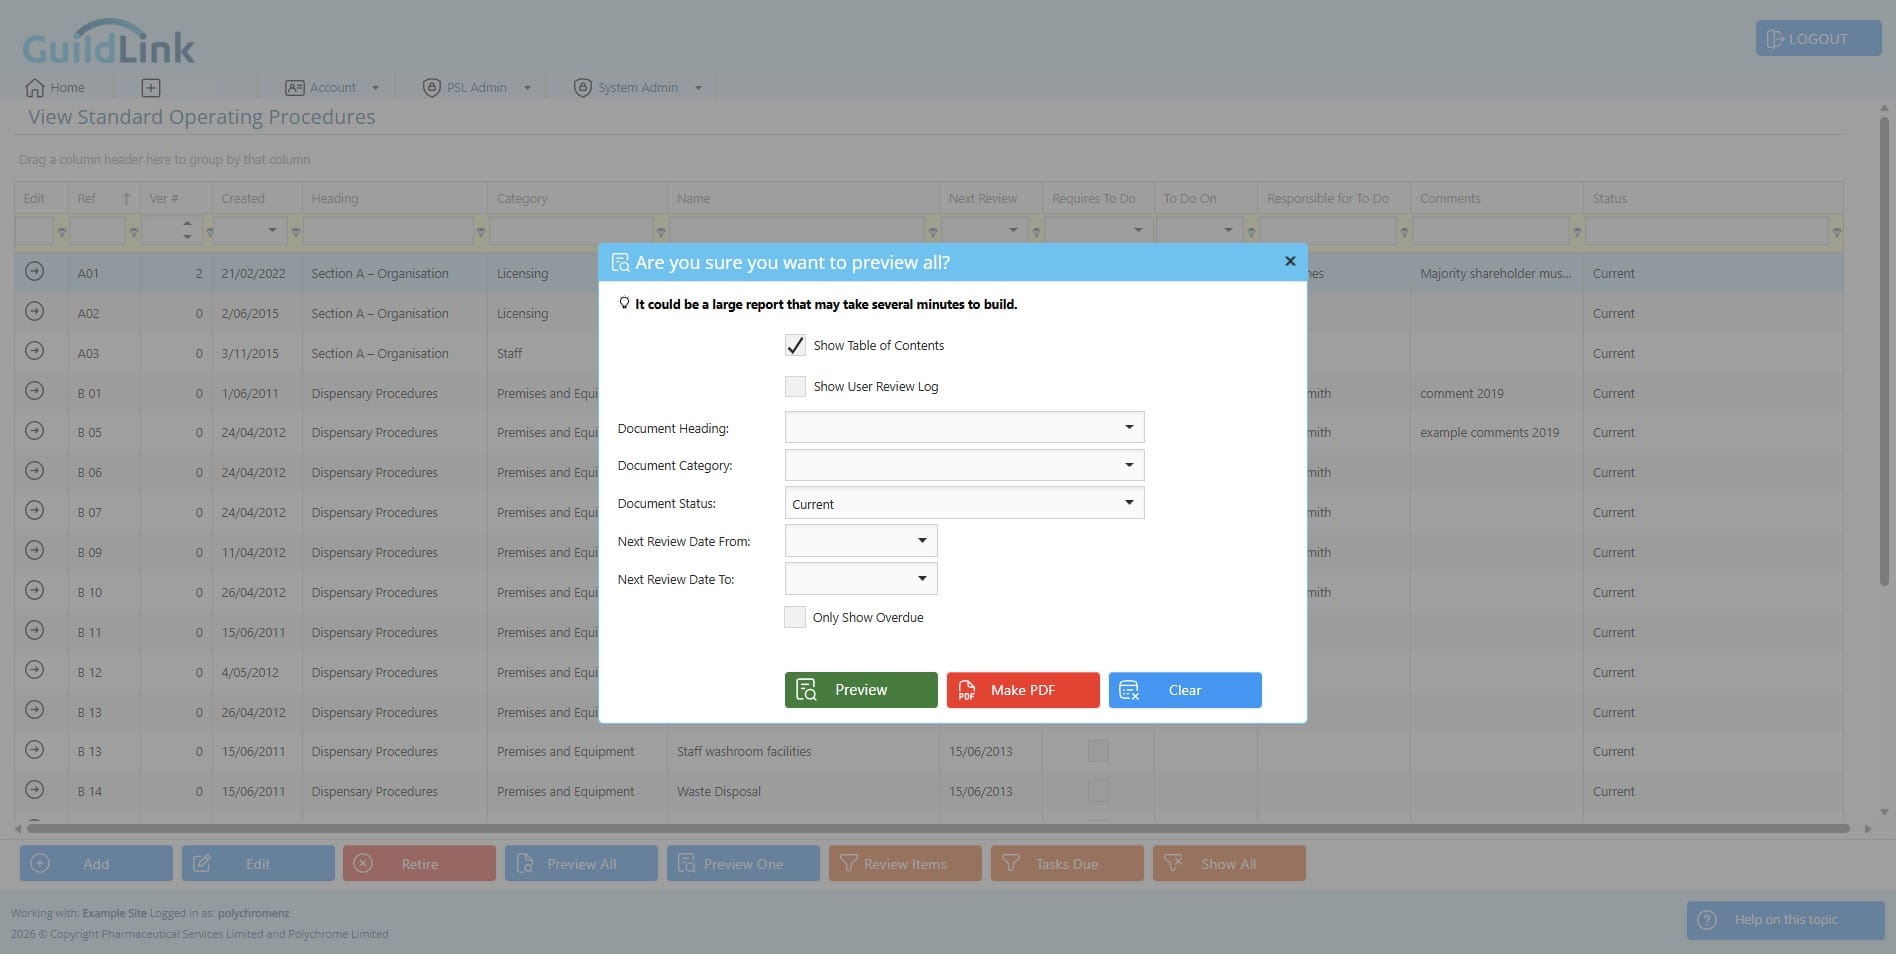
Task: Click the Make PDF button
Action: [x=1023, y=690]
